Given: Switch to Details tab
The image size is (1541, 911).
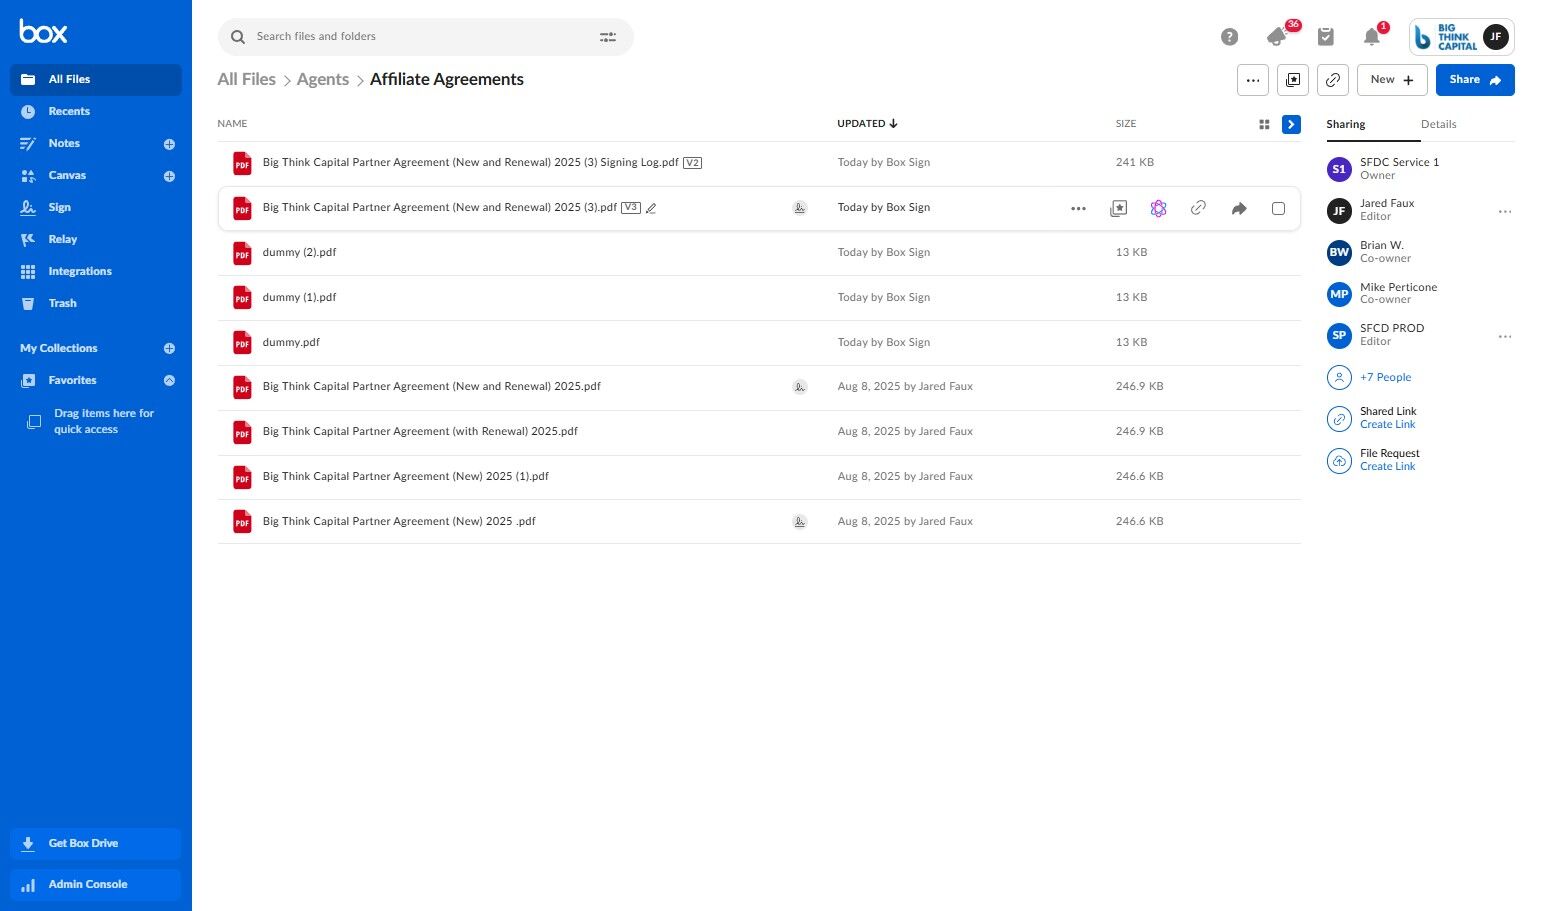Looking at the screenshot, I should (1438, 125).
